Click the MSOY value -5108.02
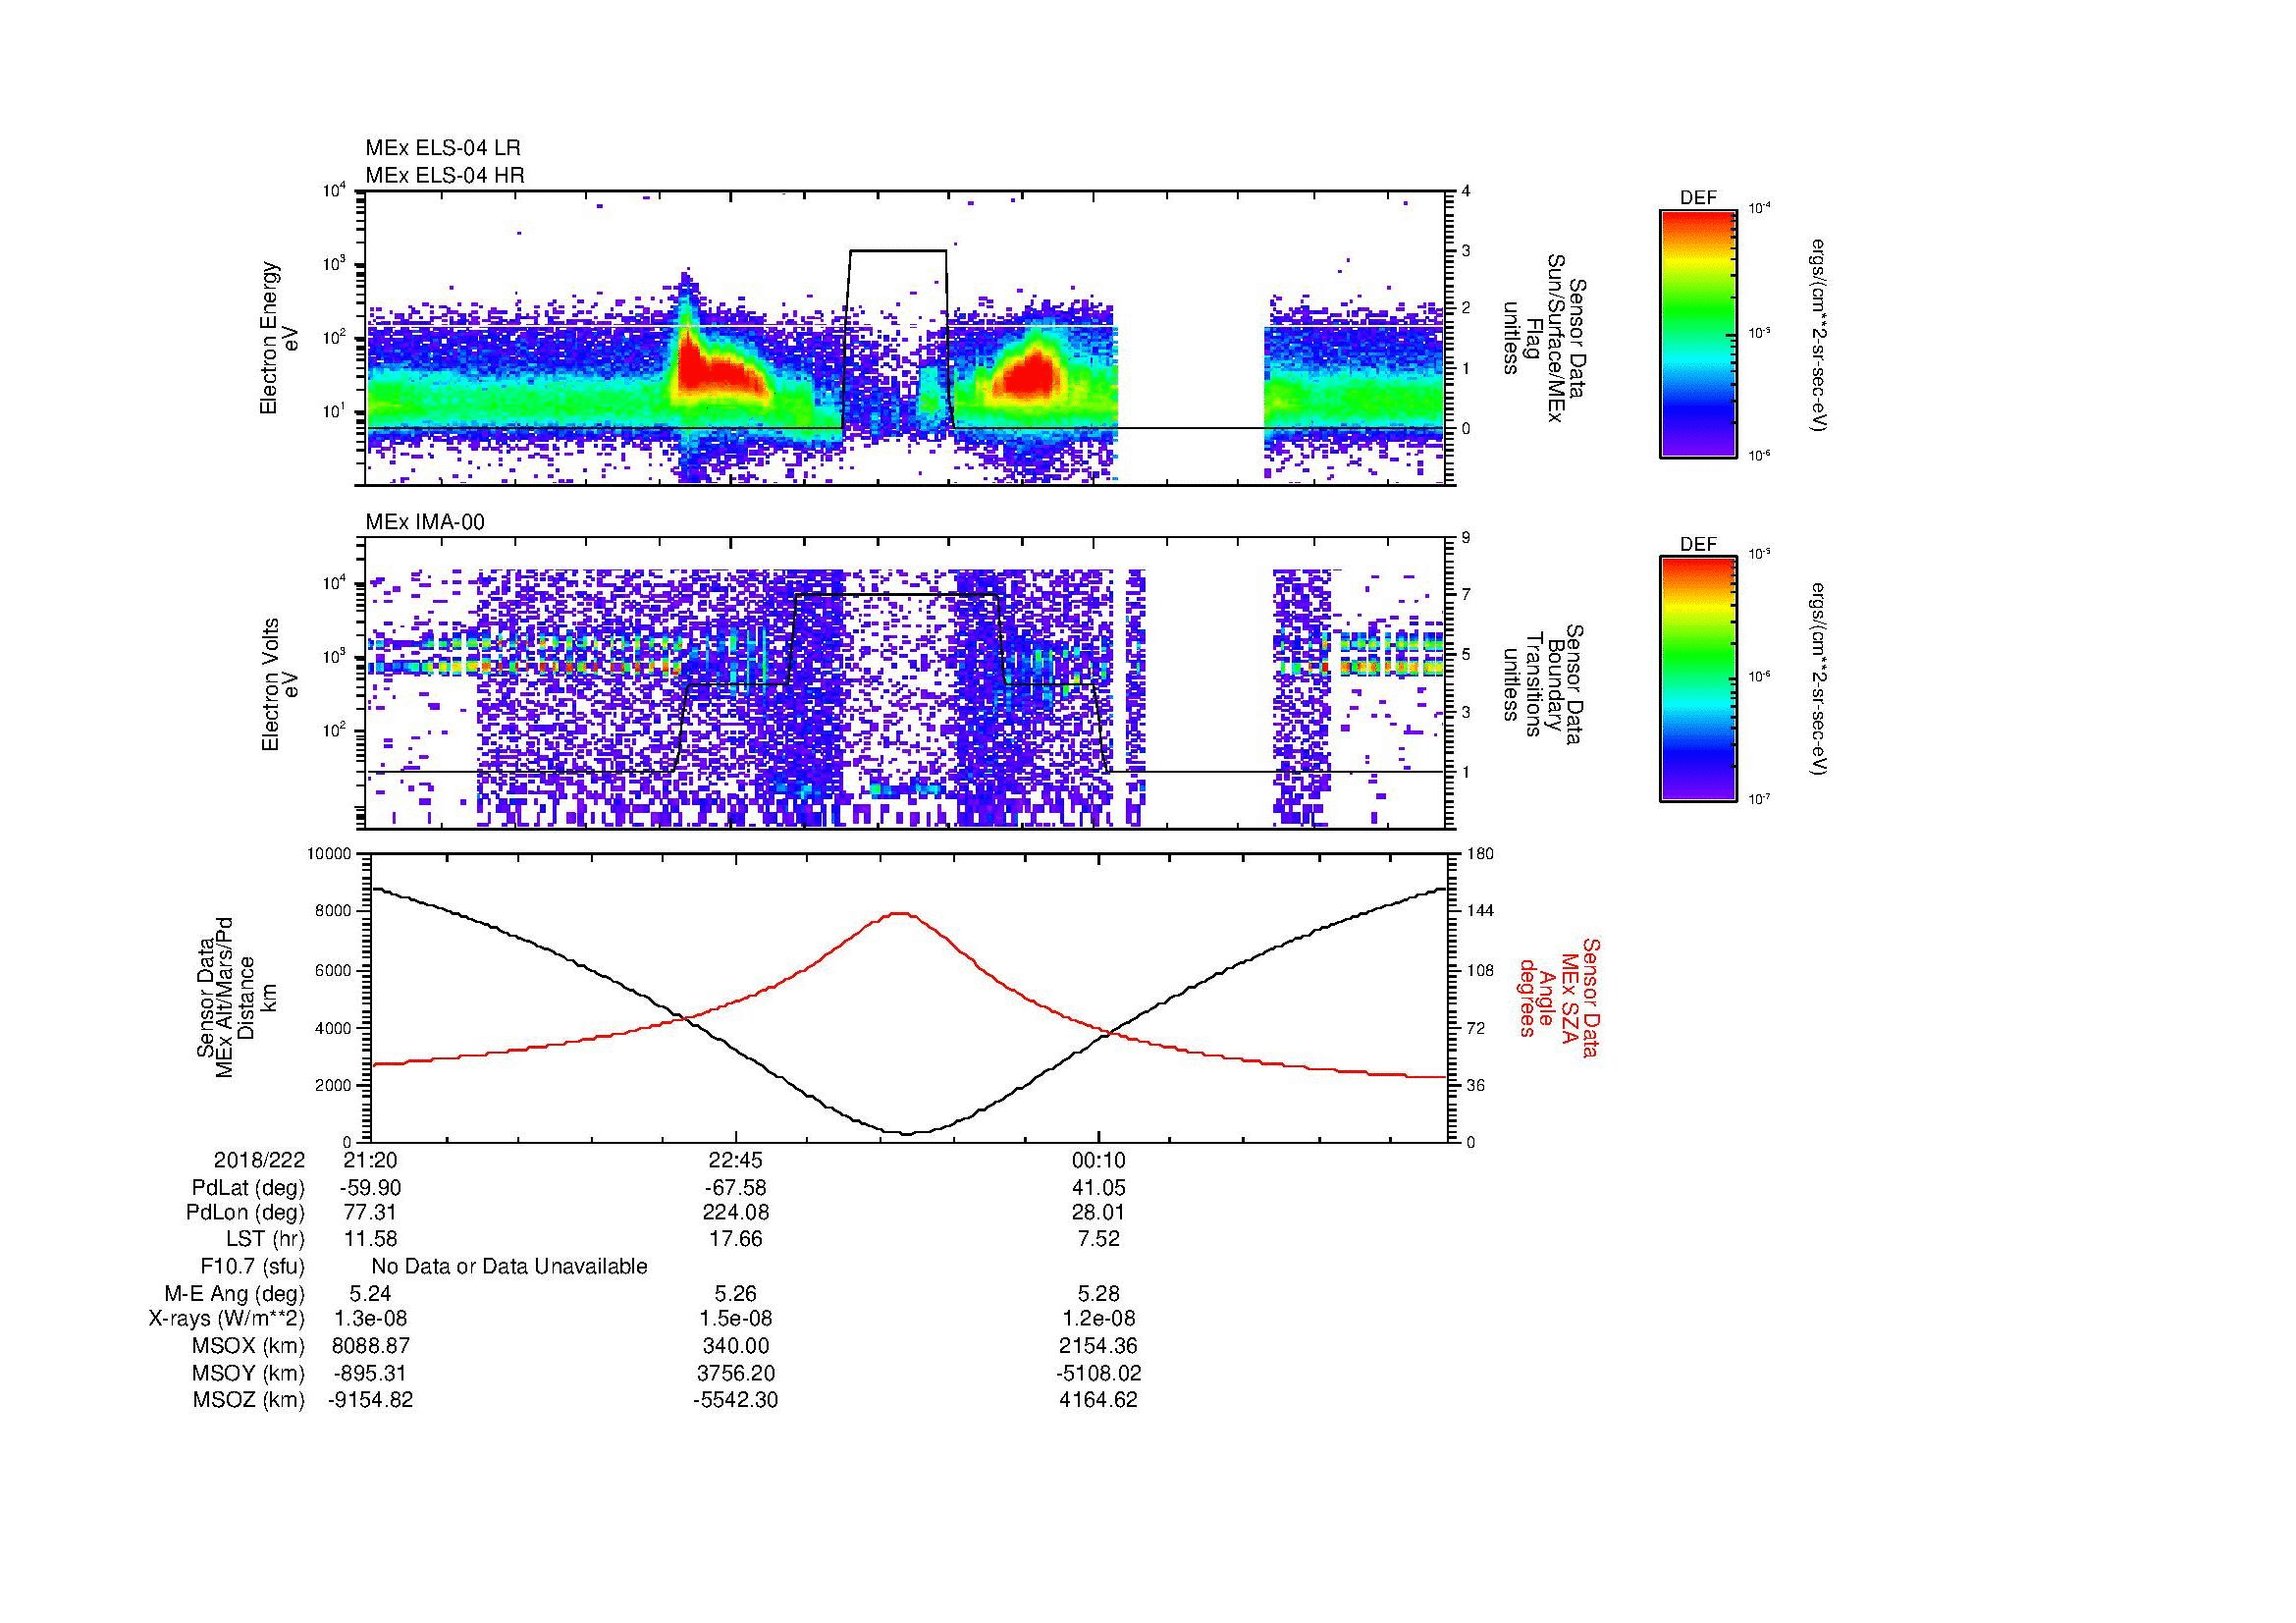This screenshot has width=2296, height=1623. (1098, 1373)
